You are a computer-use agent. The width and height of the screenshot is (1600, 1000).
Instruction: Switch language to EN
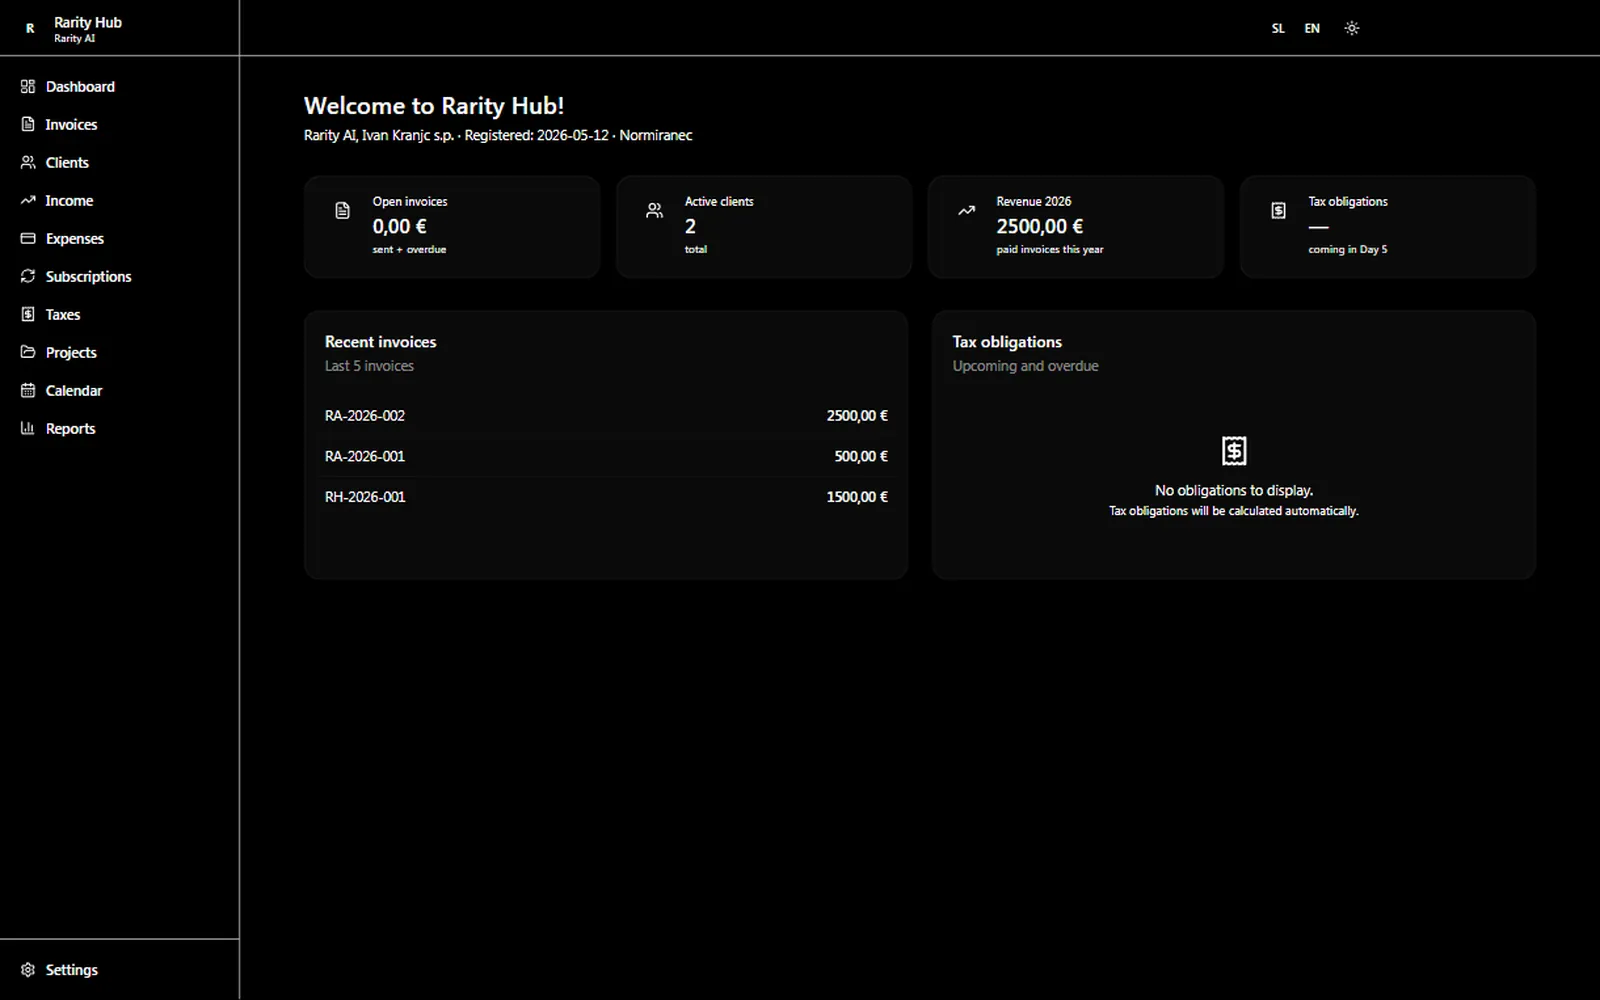[x=1312, y=28]
